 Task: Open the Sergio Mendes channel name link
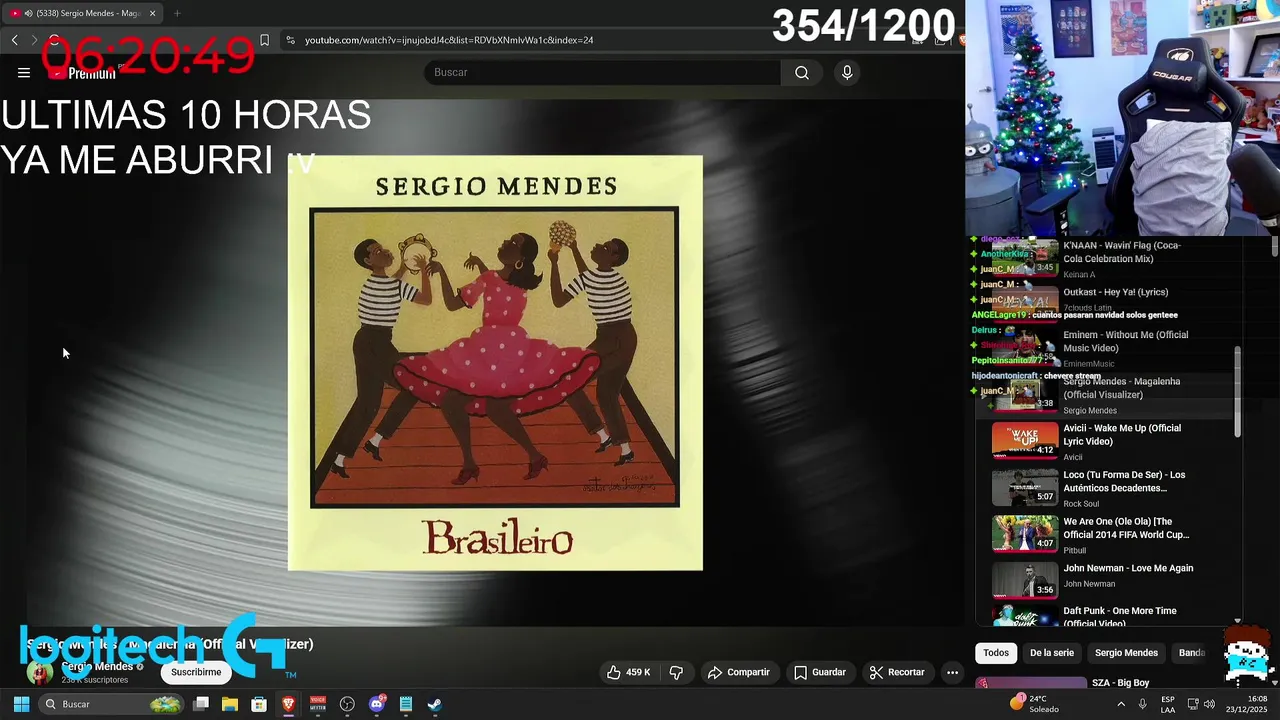coord(97,666)
